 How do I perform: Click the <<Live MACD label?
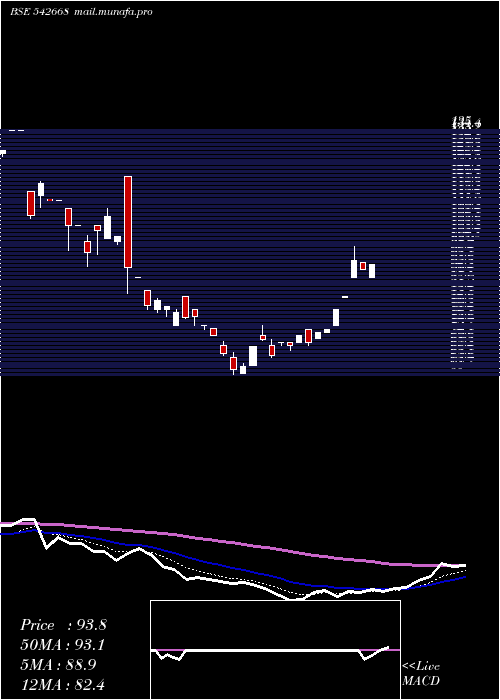point(421,673)
